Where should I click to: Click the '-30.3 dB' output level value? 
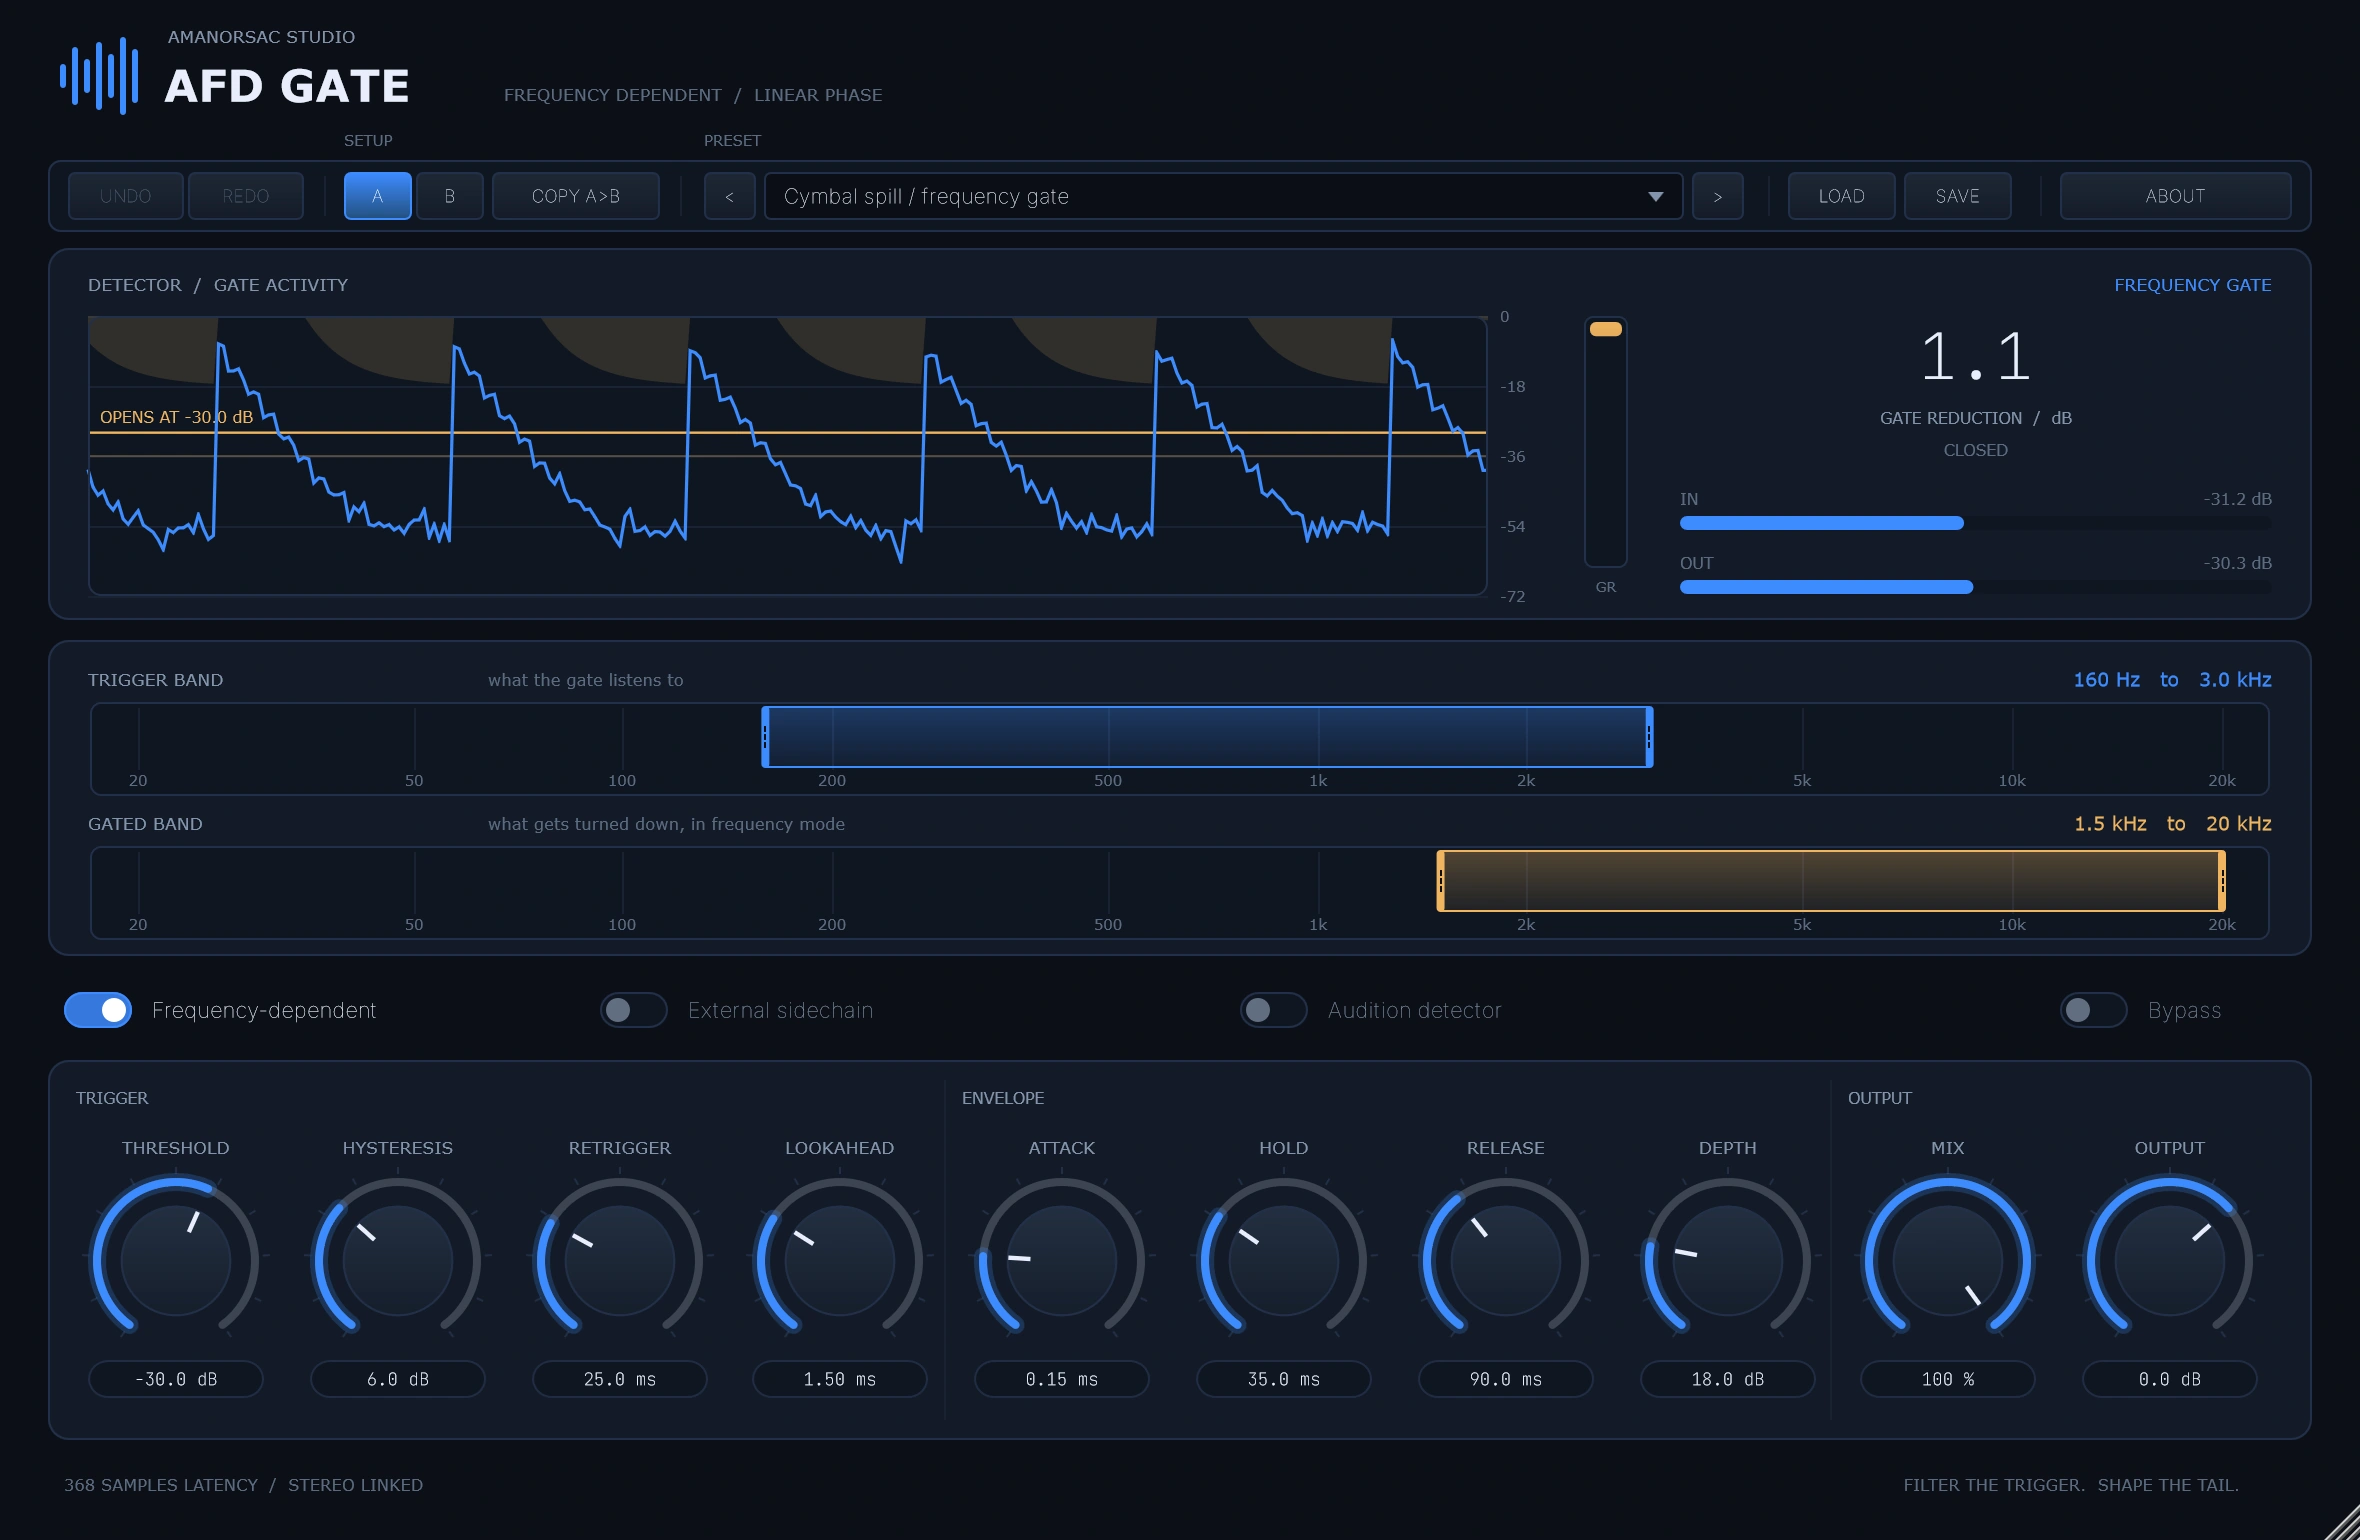tap(2238, 563)
